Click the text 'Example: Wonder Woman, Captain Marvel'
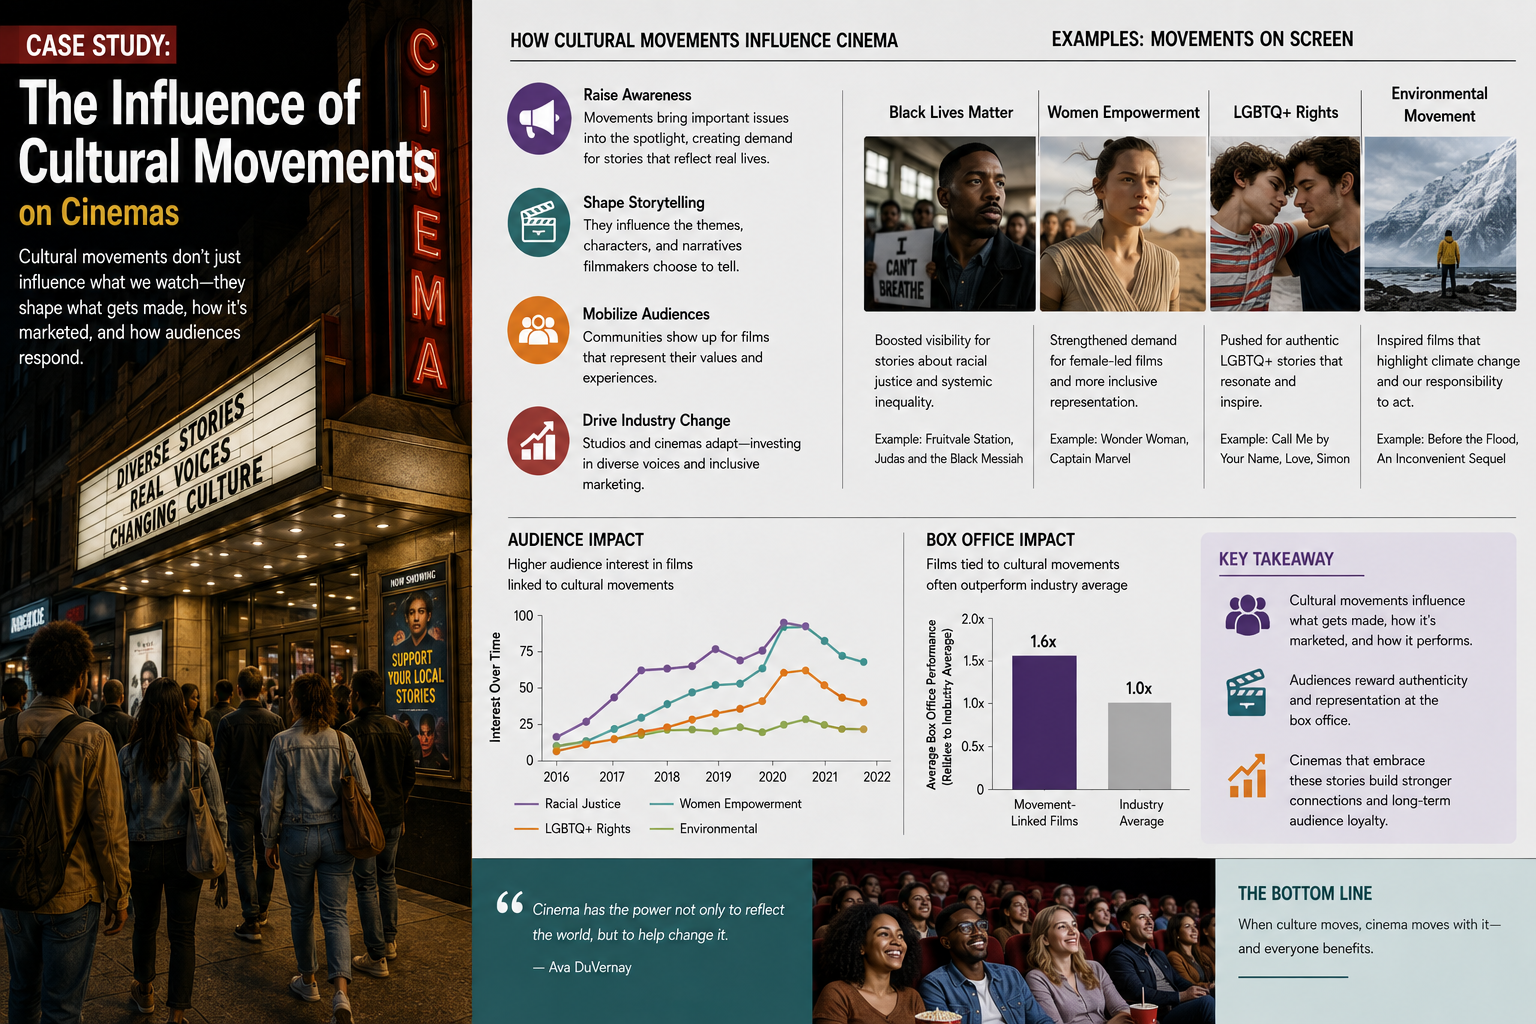Screen dimensions: 1536x1024 [x=1119, y=449]
